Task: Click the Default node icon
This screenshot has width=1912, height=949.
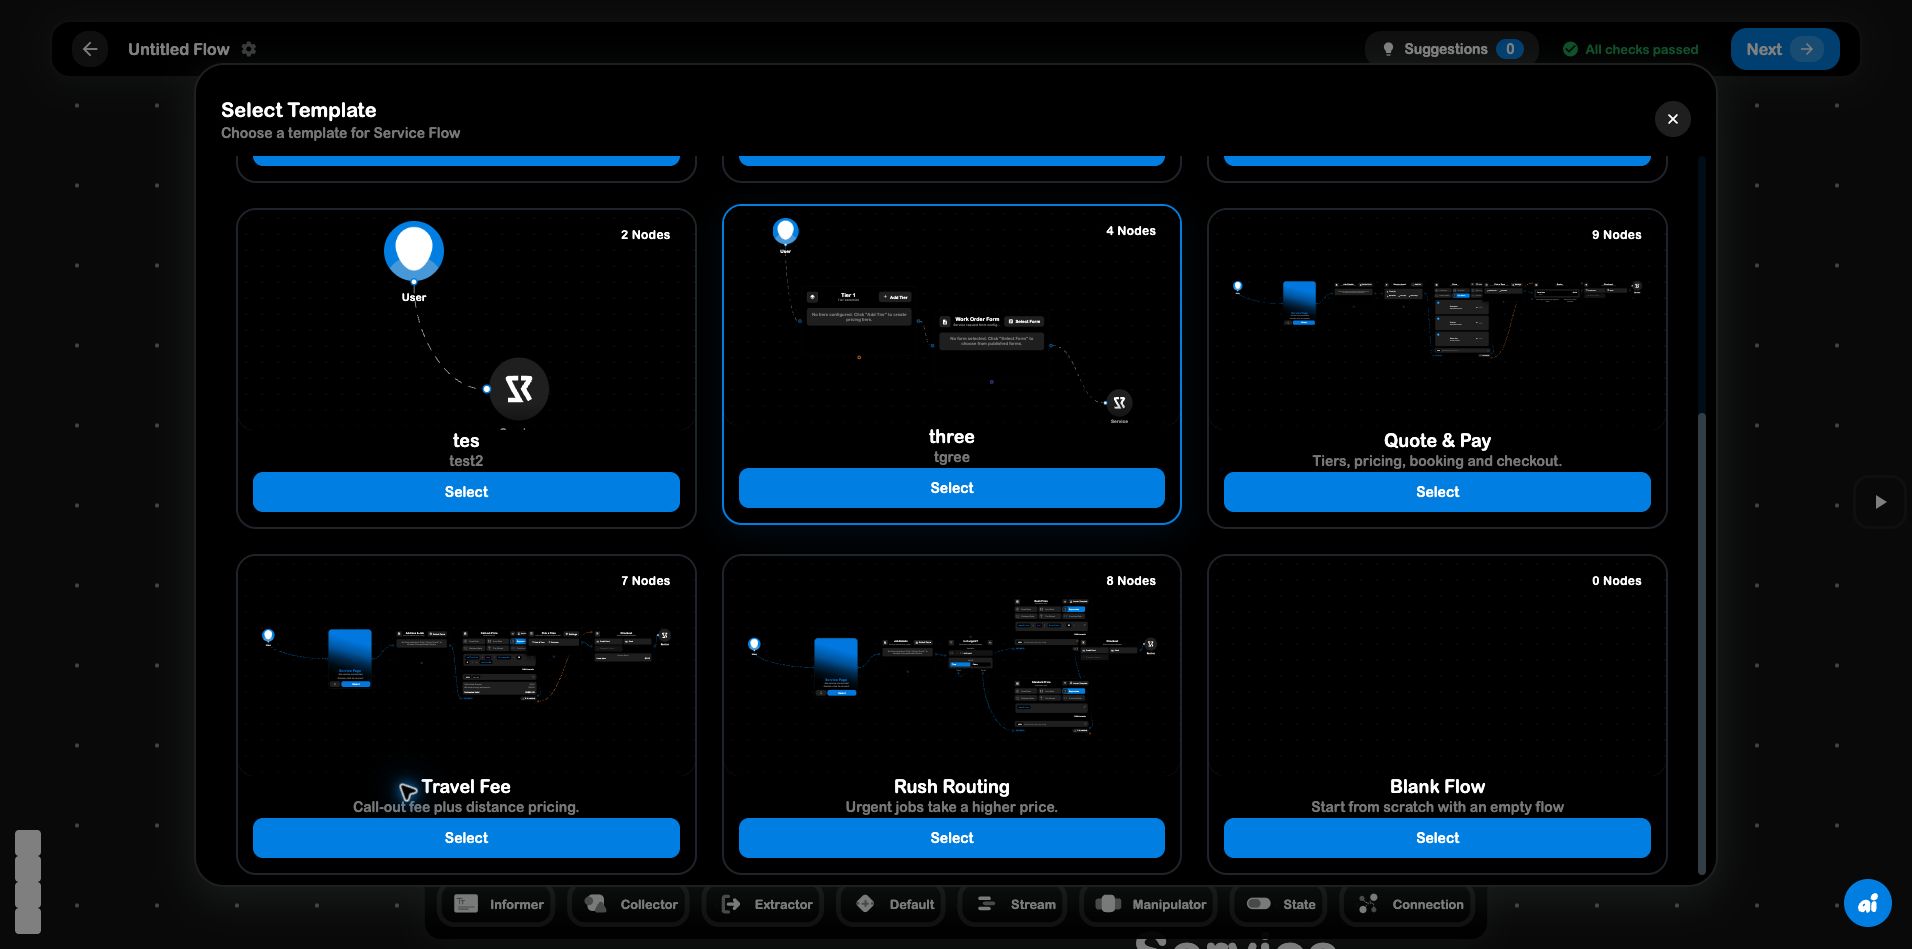Action: pyautogui.click(x=866, y=904)
